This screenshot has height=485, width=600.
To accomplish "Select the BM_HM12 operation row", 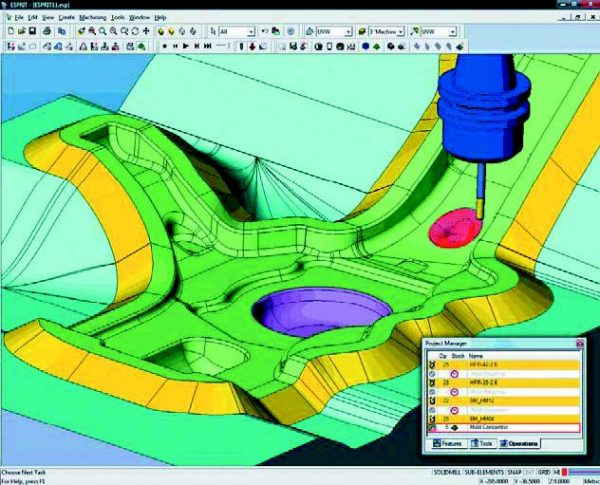I will click(x=504, y=401).
